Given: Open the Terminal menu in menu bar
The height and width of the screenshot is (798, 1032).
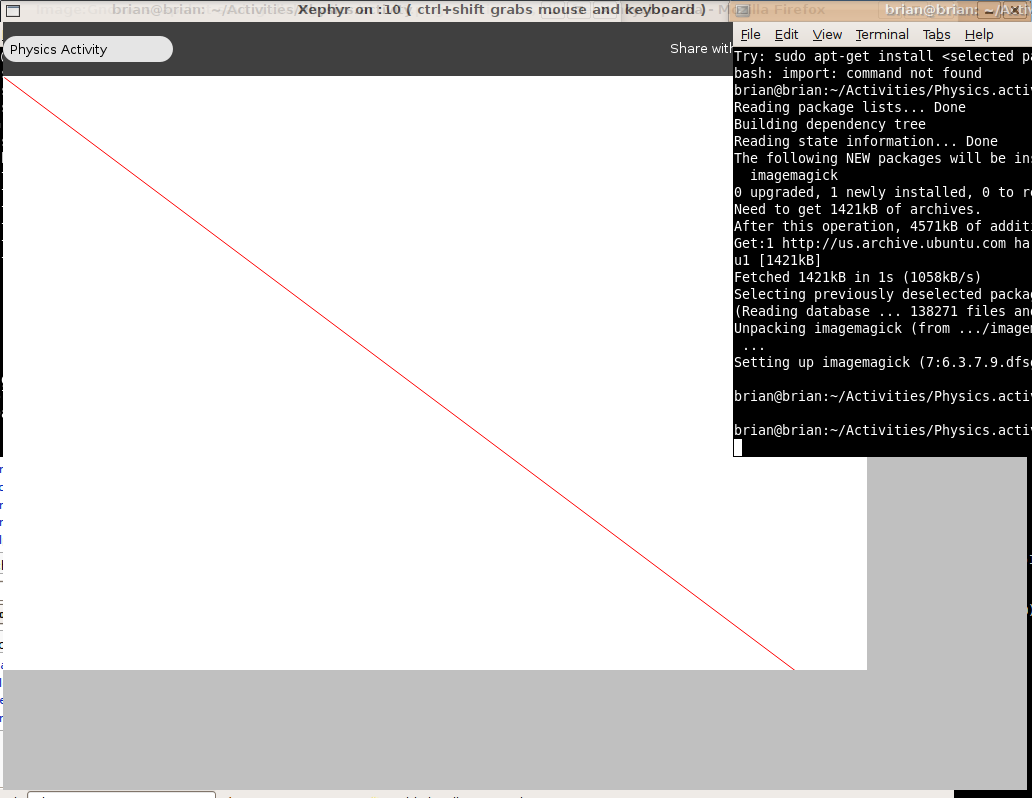Looking at the screenshot, I should coord(882,35).
